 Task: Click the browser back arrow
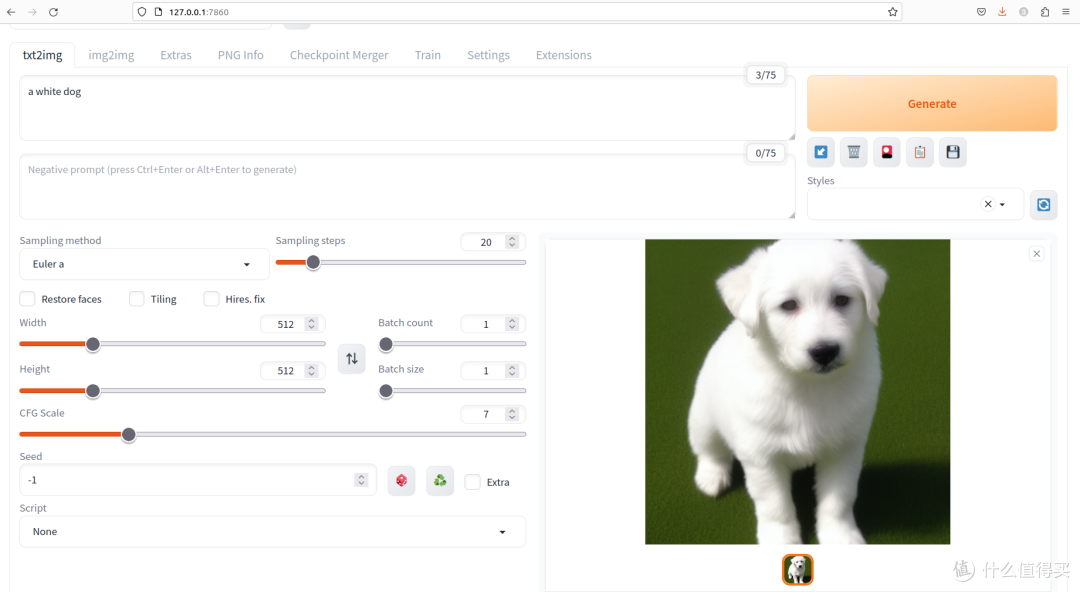coord(11,12)
